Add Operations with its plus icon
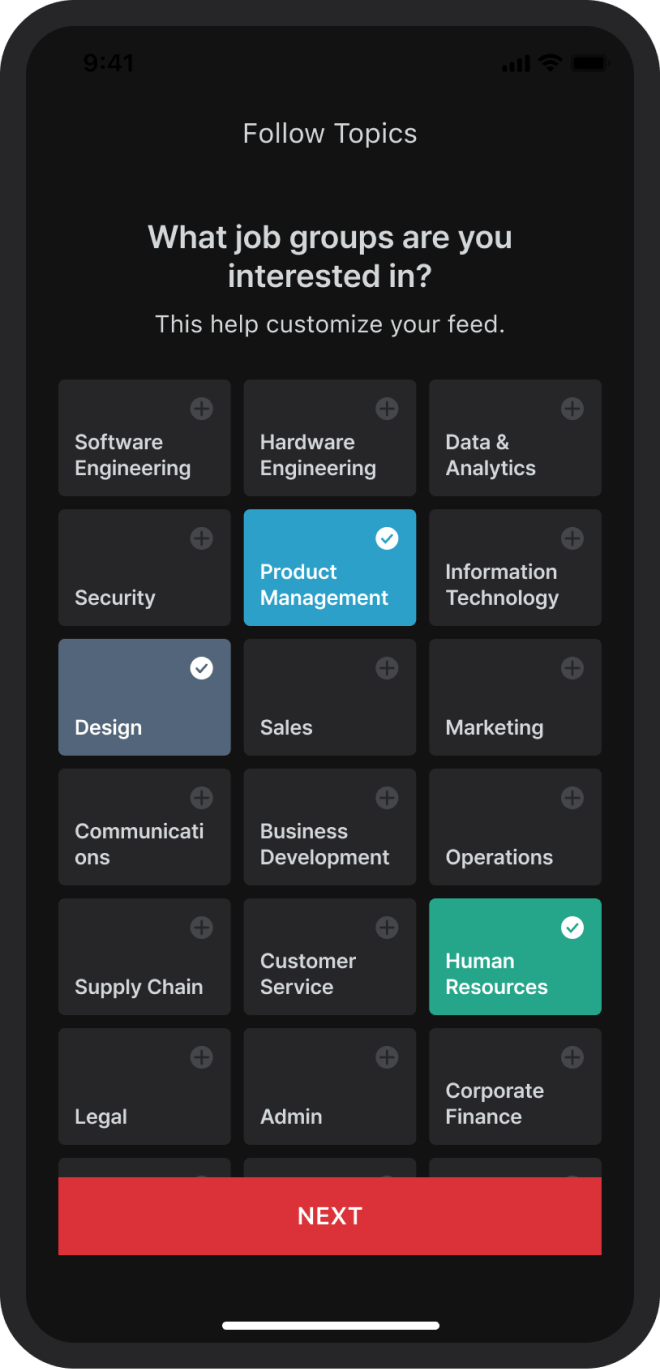660x1369 pixels. point(572,798)
